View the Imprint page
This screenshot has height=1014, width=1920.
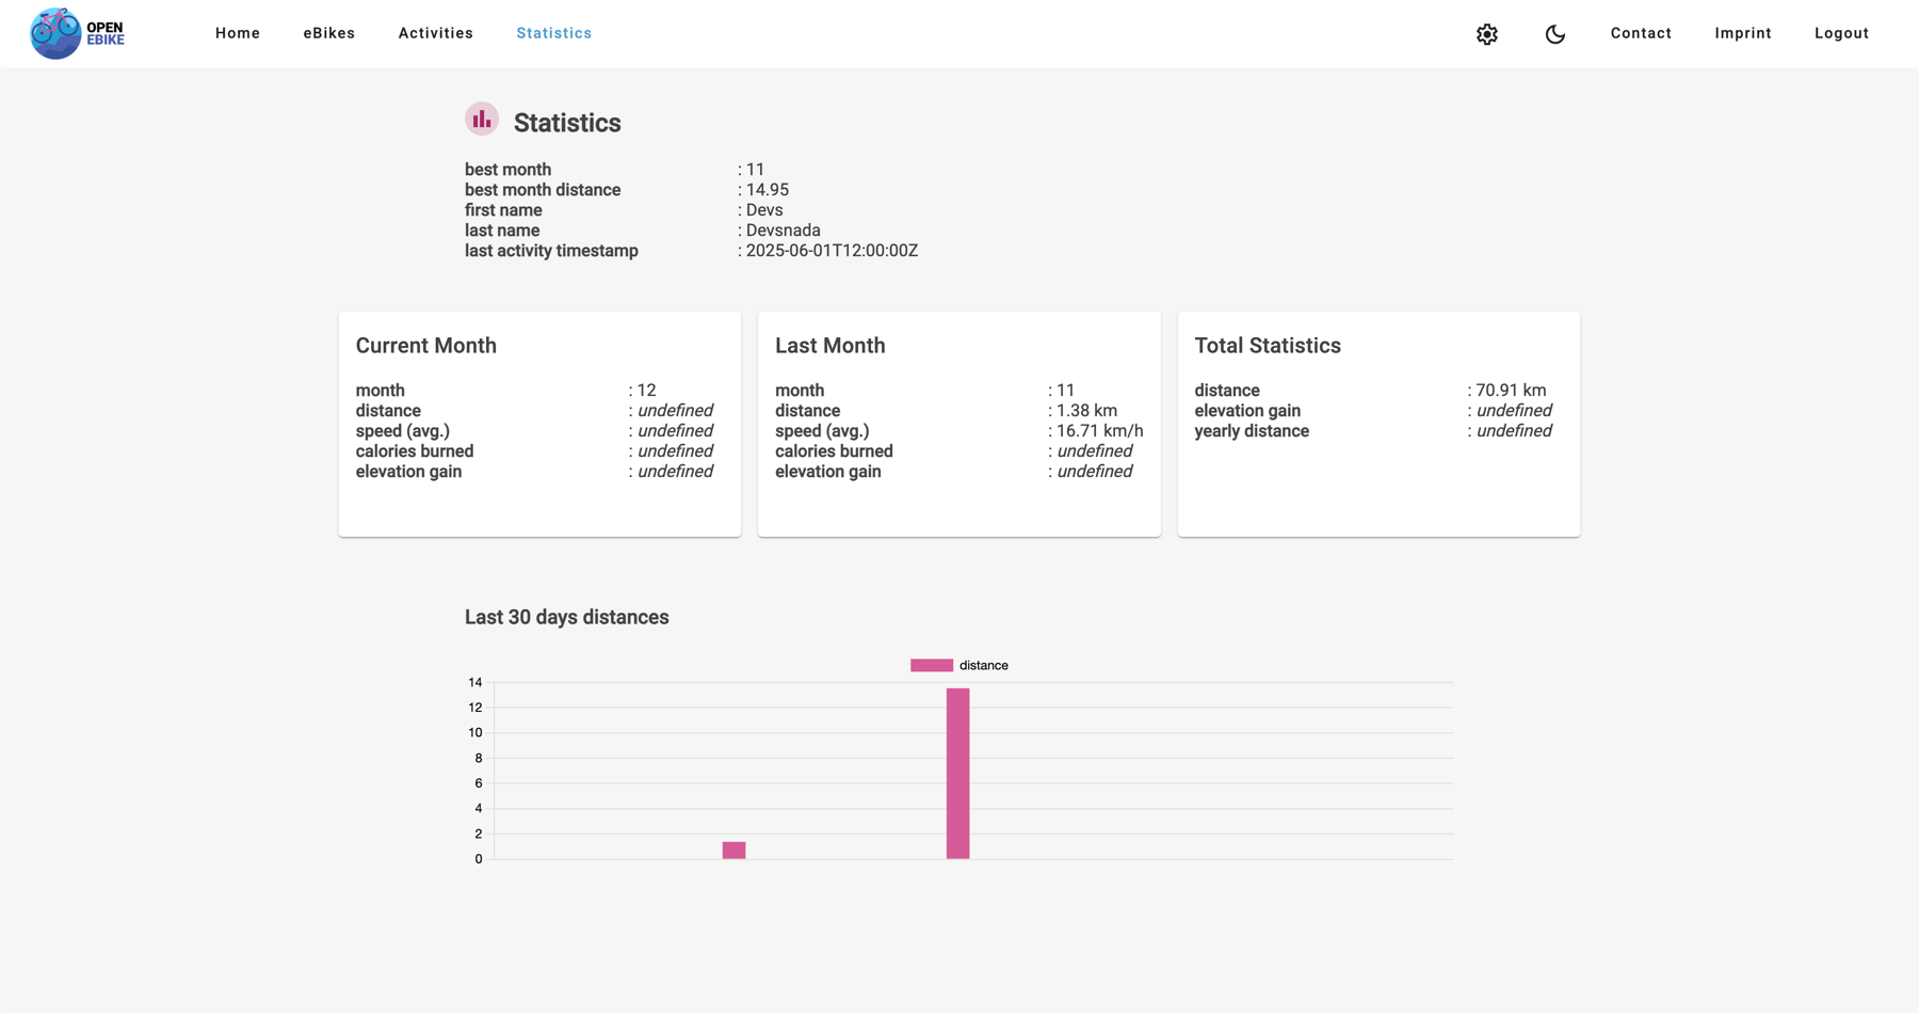pyautogui.click(x=1743, y=33)
